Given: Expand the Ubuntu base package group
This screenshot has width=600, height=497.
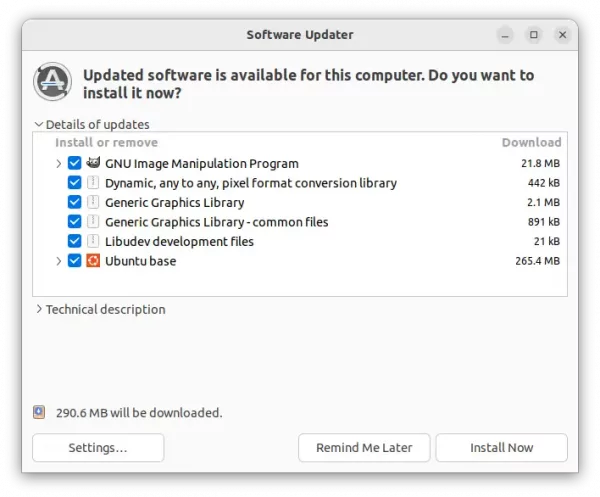Looking at the screenshot, I should 59,261.
